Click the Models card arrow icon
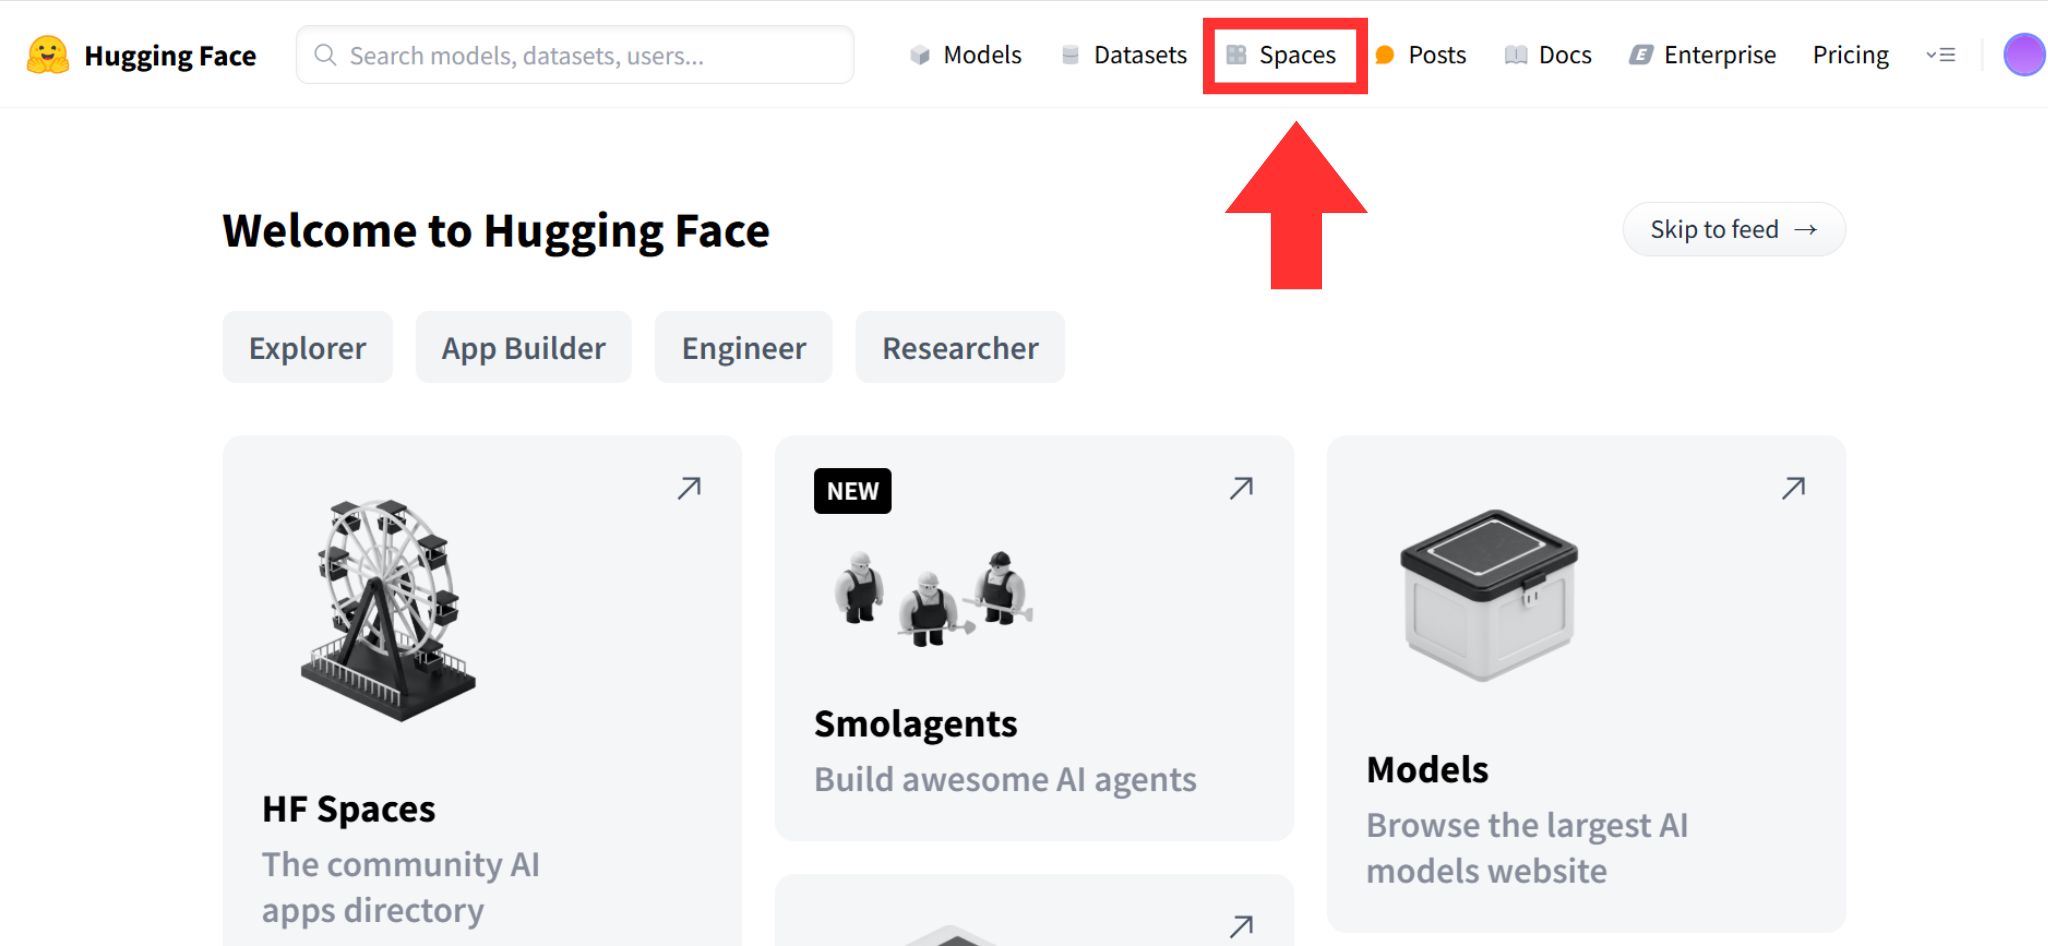The height and width of the screenshot is (946, 2048). pos(1793,488)
